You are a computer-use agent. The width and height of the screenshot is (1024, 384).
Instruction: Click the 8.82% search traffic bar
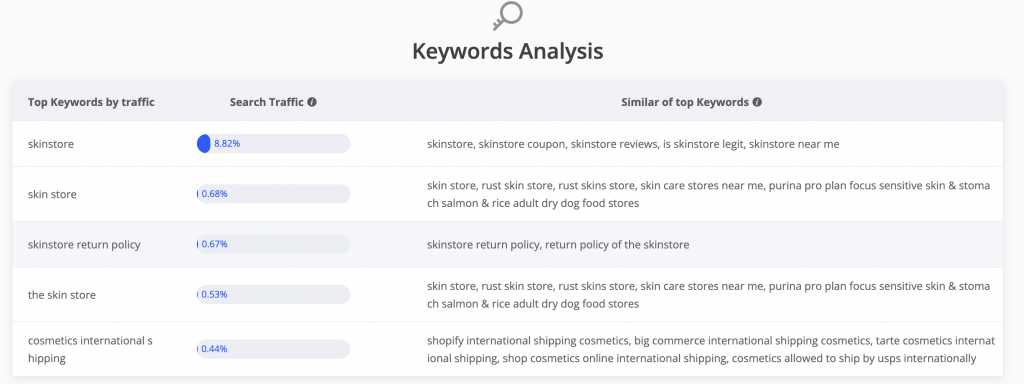(x=274, y=144)
